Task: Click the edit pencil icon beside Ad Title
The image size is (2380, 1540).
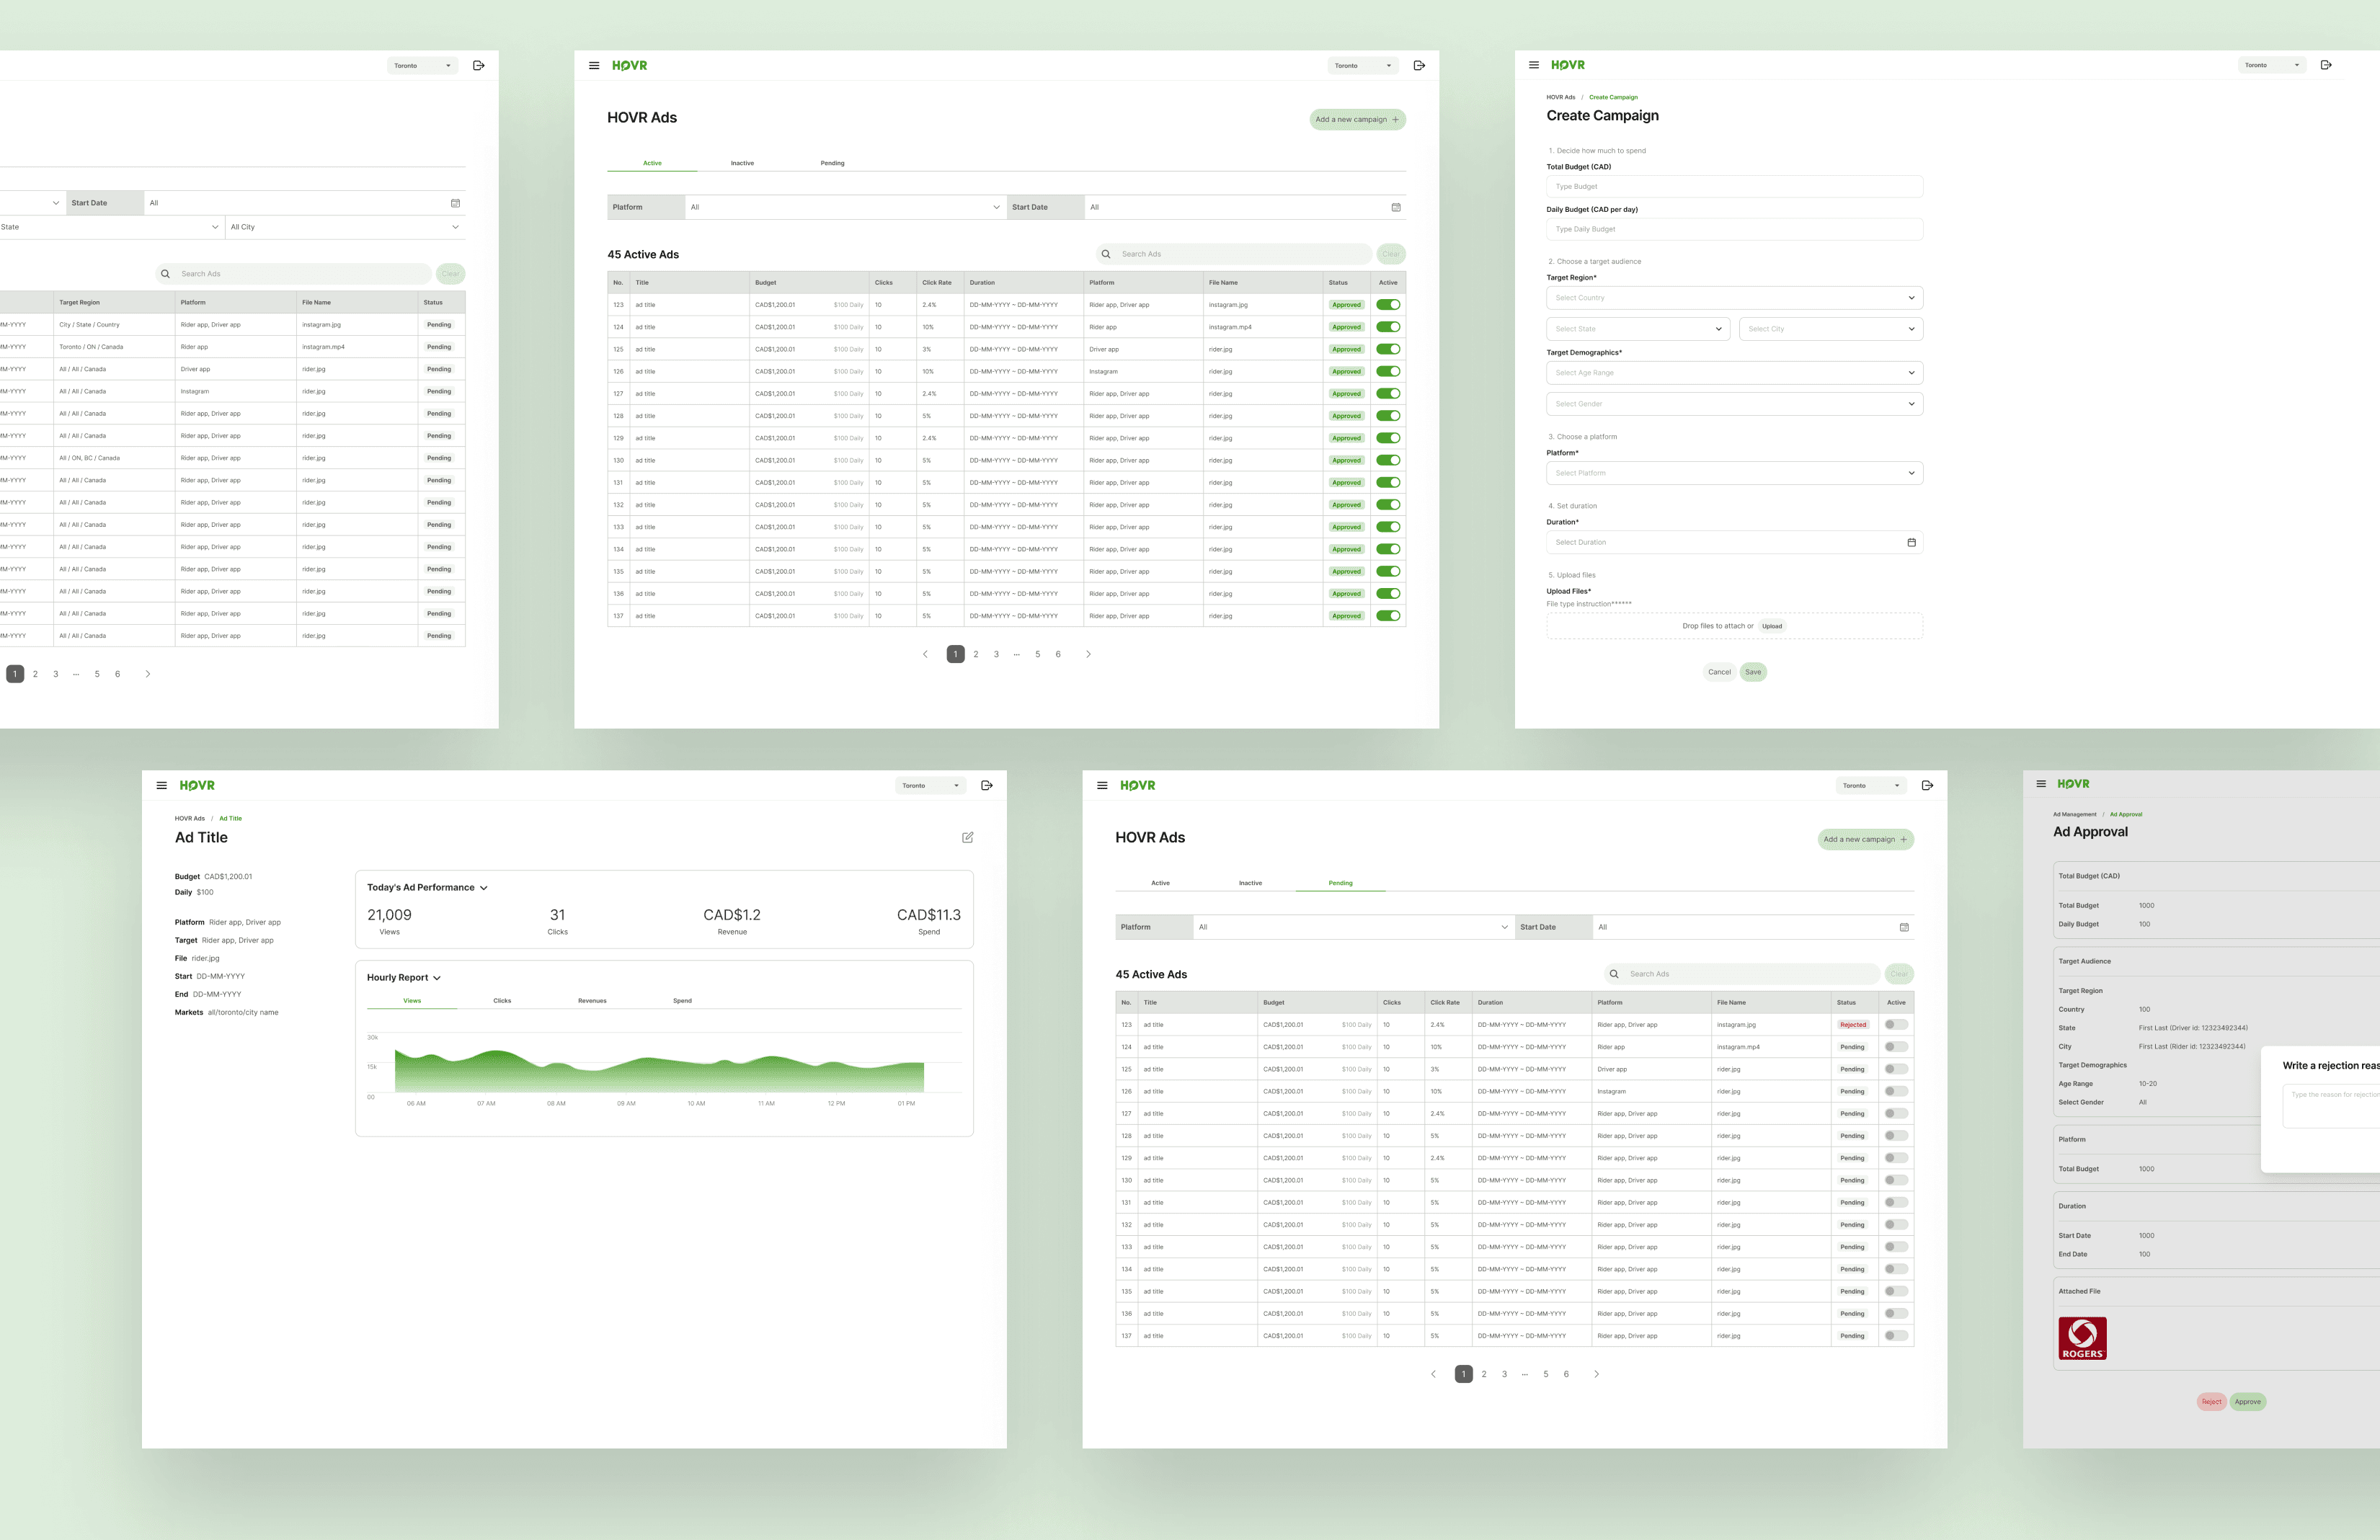Action: coord(967,837)
